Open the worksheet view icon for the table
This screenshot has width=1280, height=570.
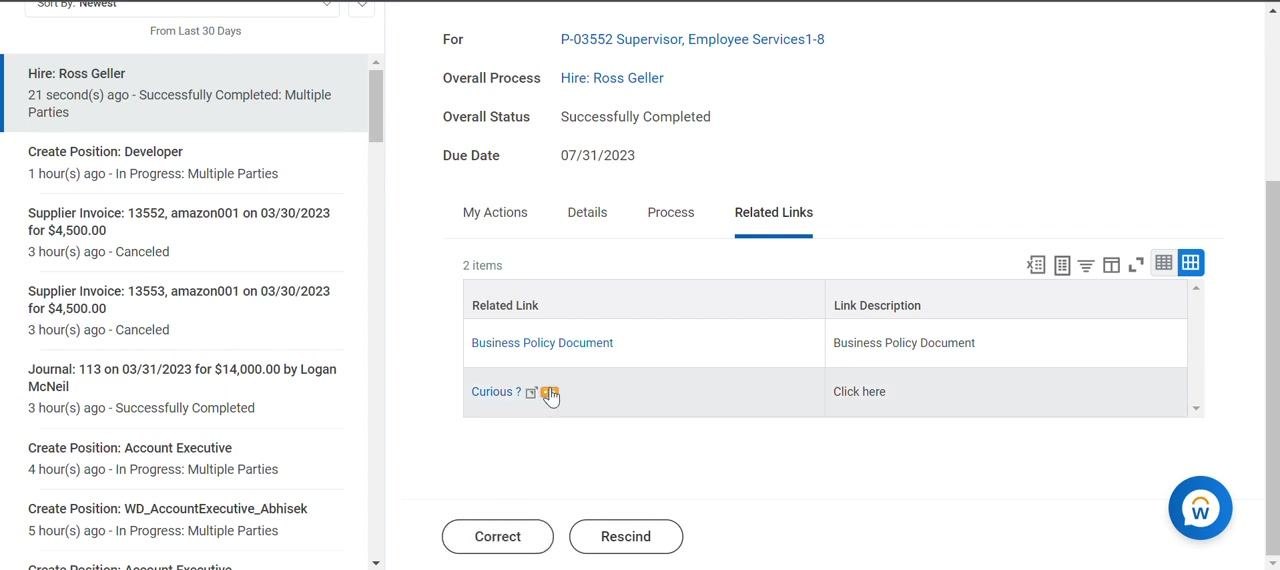pyautogui.click(x=1062, y=265)
